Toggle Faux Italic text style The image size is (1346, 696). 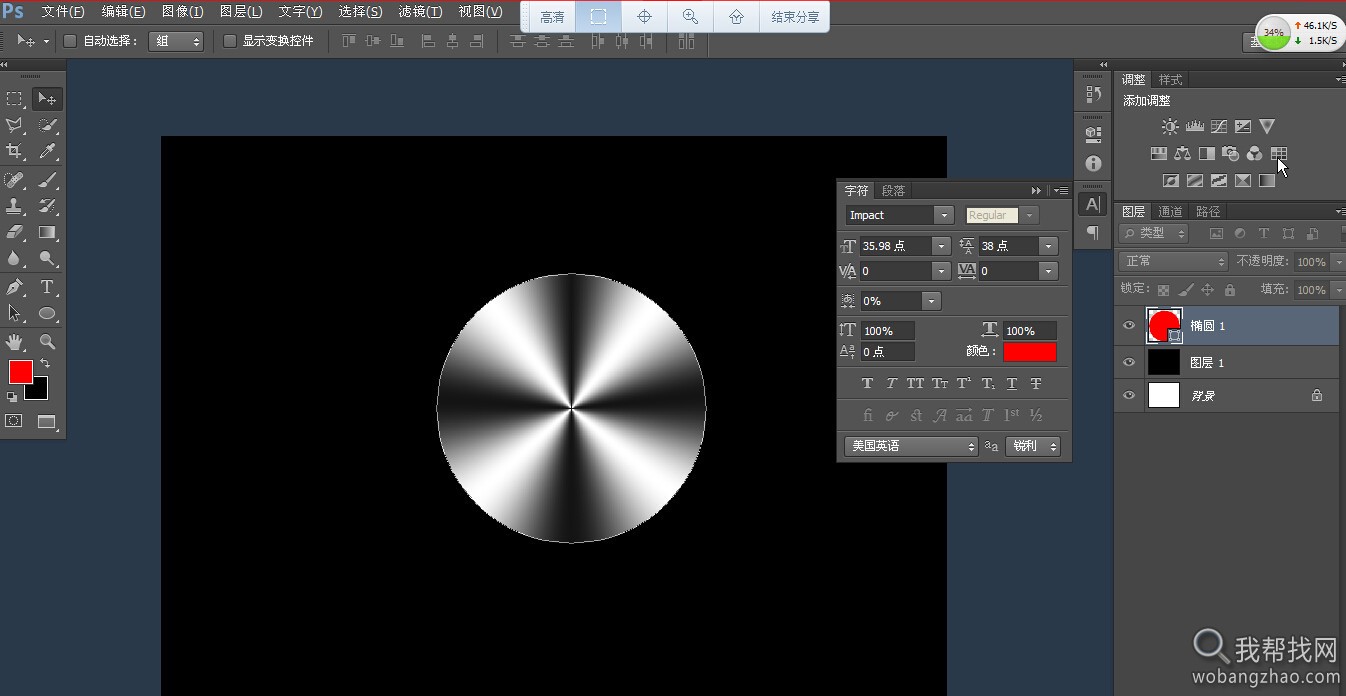(891, 383)
